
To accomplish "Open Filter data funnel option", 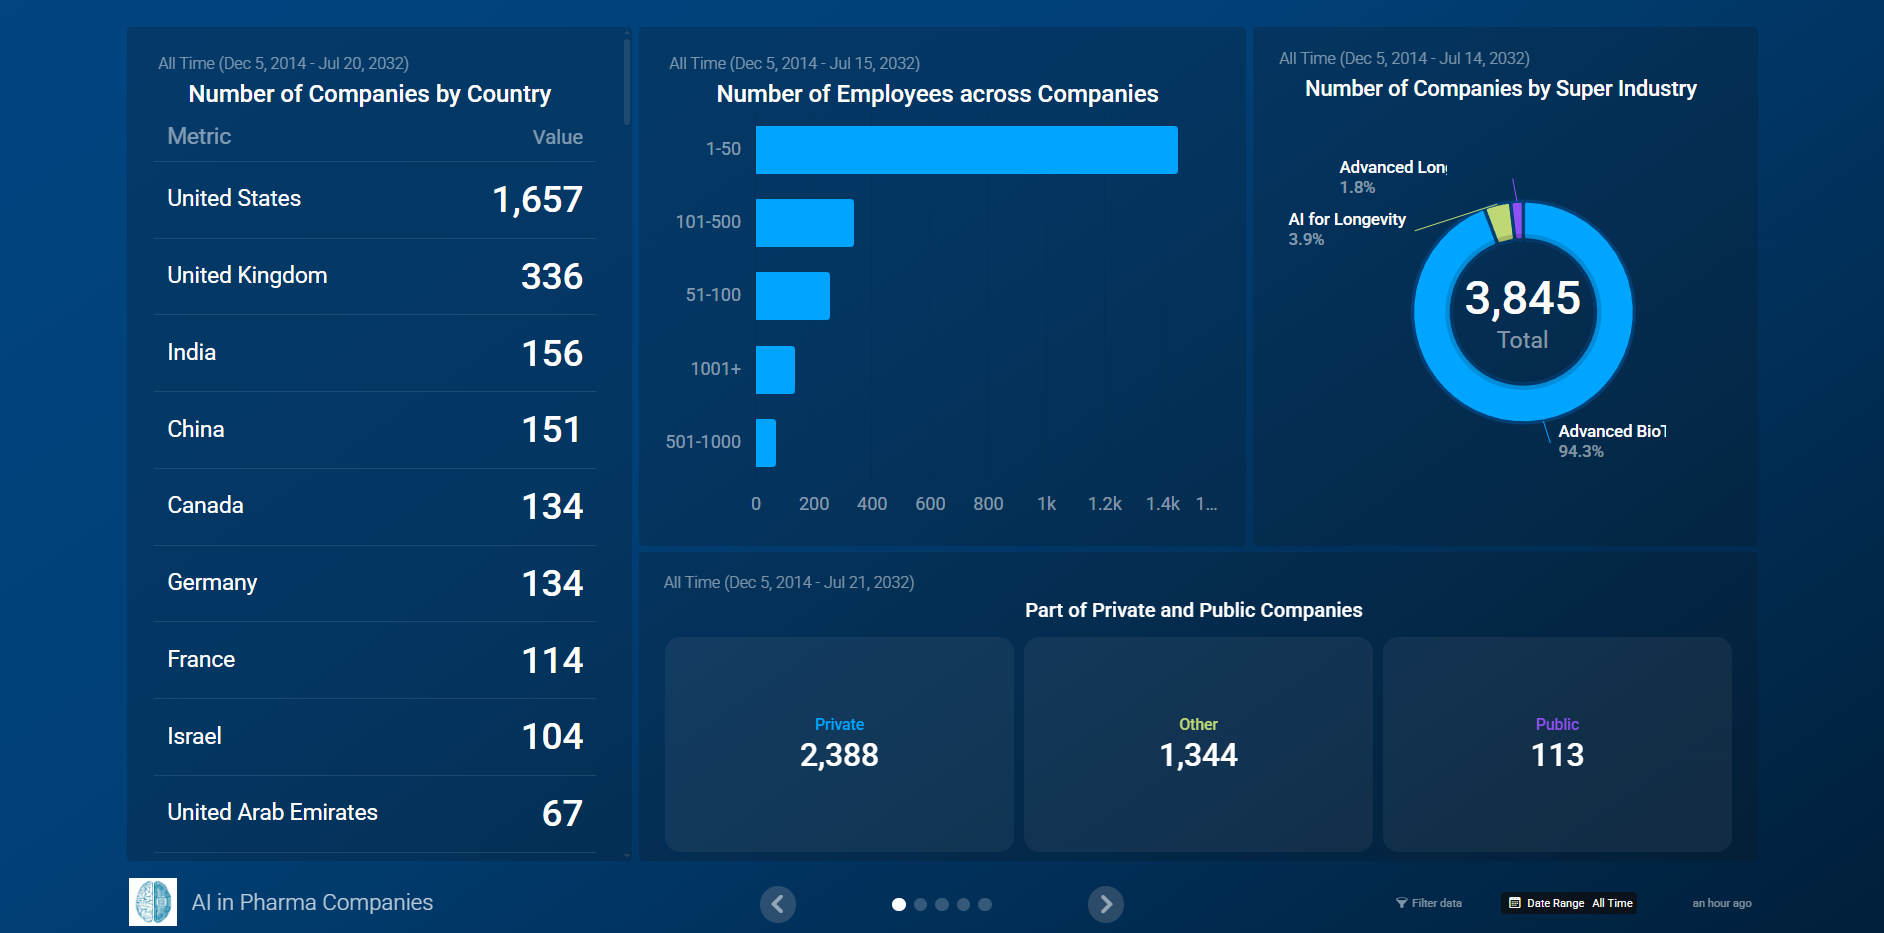I will [1428, 903].
